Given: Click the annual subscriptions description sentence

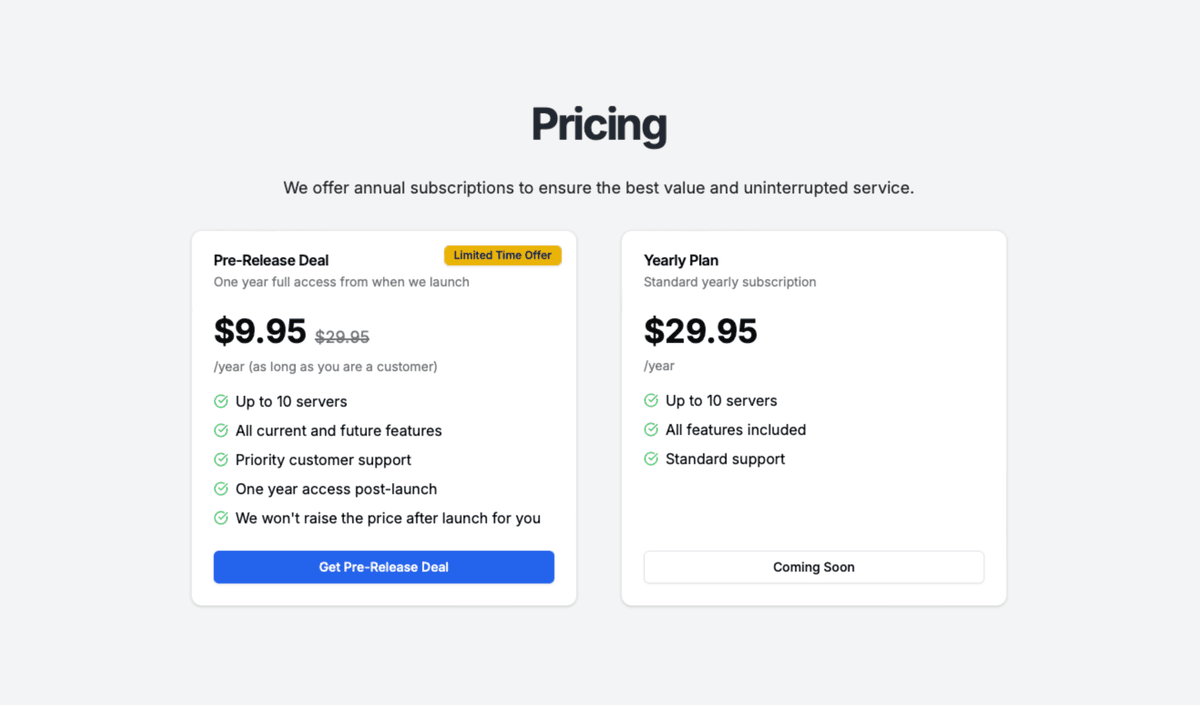Looking at the screenshot, I should [599, 187].
